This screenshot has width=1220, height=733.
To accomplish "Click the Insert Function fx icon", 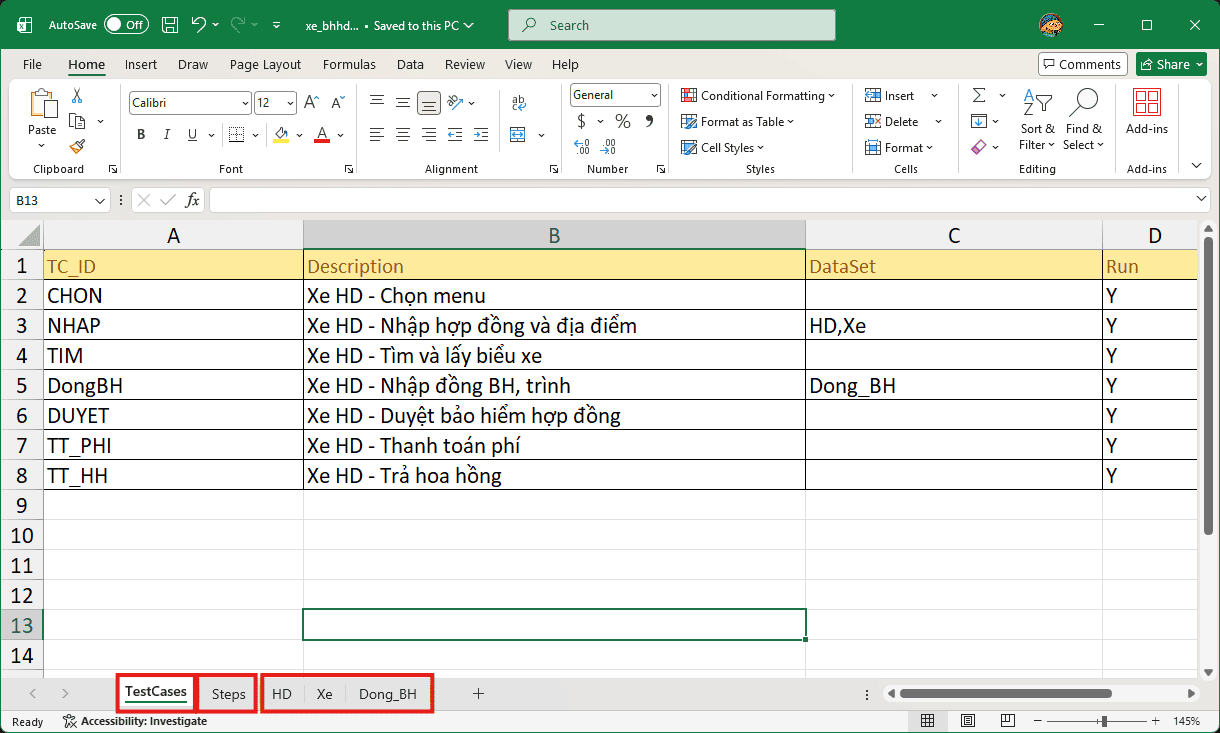I will point(192,200).
